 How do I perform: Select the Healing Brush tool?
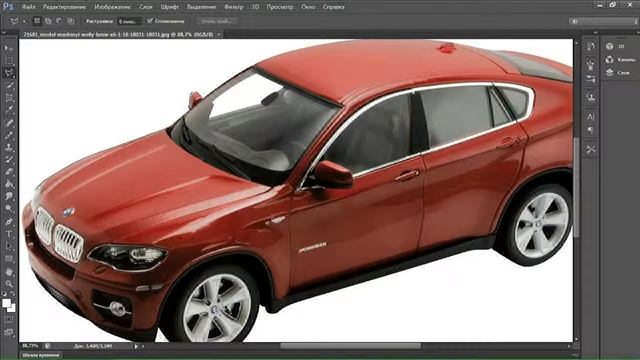pyautogui.click(x=9, y=122)
